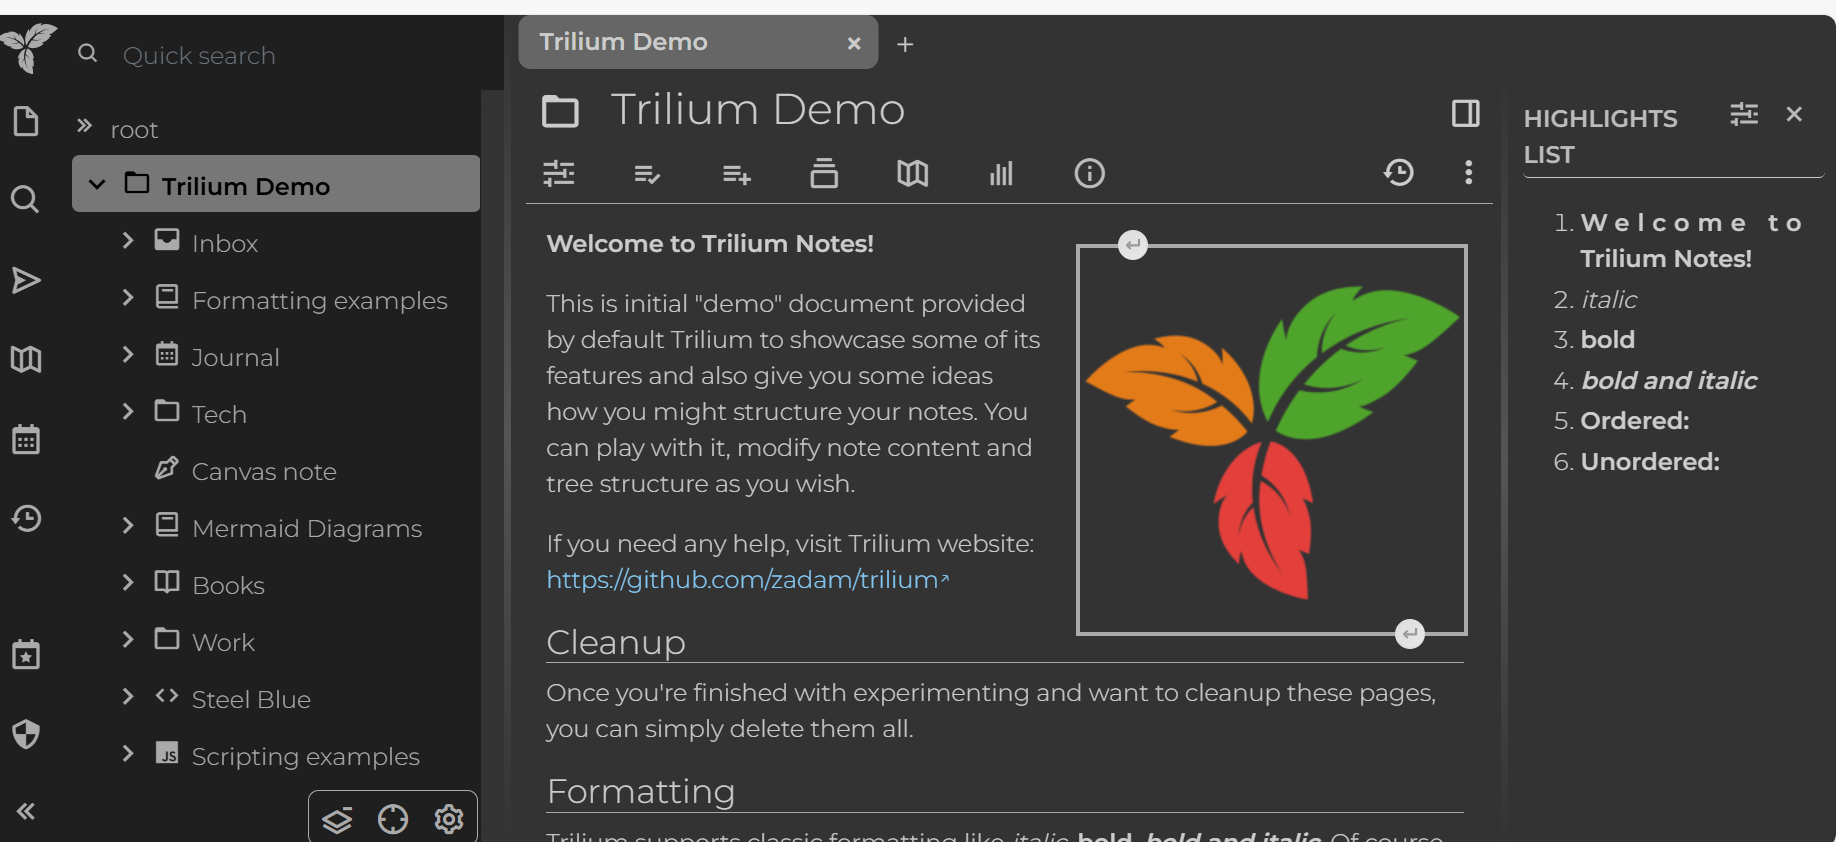Expand the Steel Blue tree node

point(127,696)
